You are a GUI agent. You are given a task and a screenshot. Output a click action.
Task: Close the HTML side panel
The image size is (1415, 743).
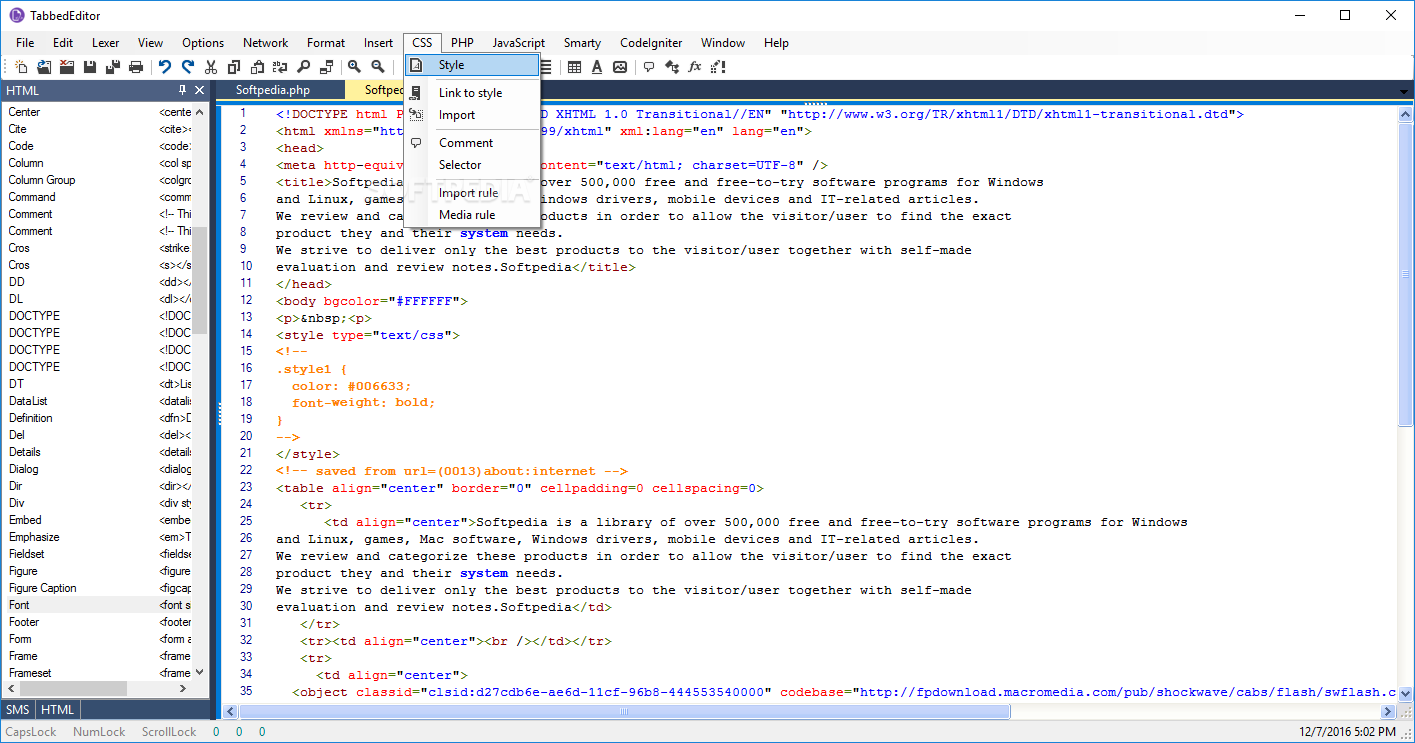click(x=200, y=90)
